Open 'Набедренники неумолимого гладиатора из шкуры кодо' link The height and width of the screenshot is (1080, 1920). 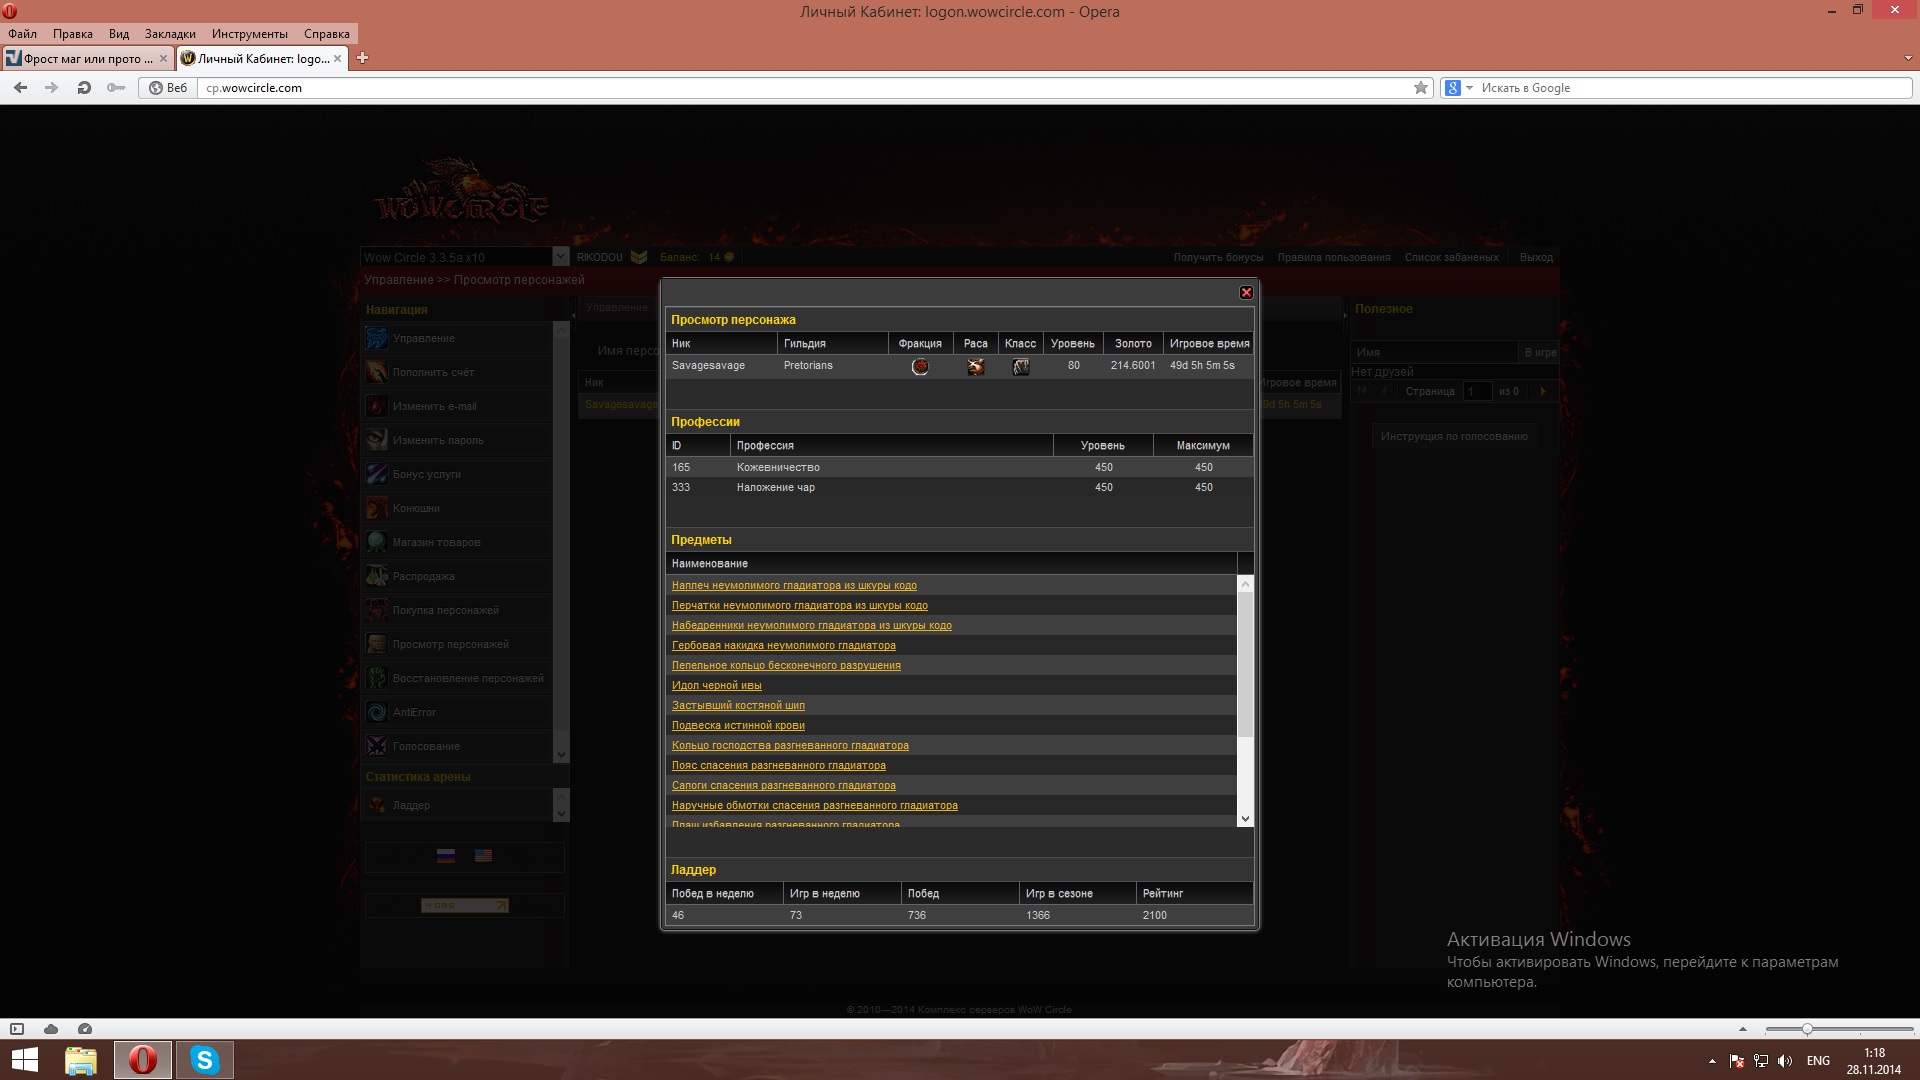click(x=812, y=626)
